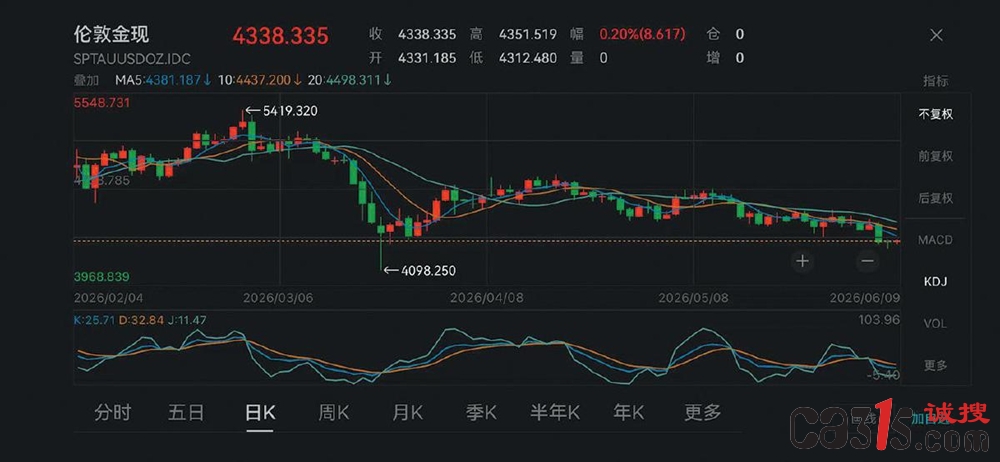Switch to 周K weekly chart tab
Image resolution: width=1000 pixels, height=462 pixels.
(334, 413)
